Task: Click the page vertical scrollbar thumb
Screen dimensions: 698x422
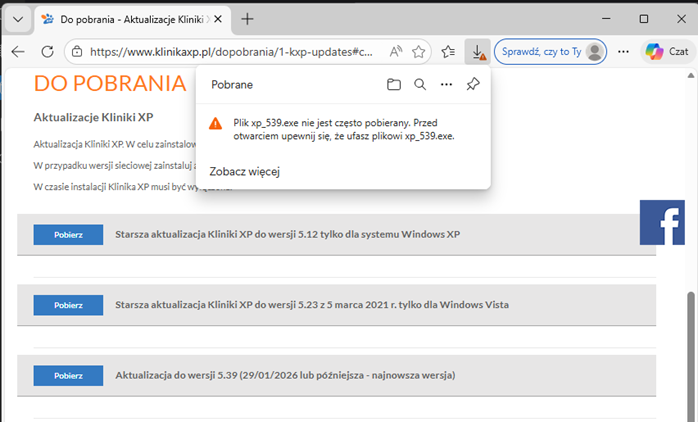Action: [690, 340]
